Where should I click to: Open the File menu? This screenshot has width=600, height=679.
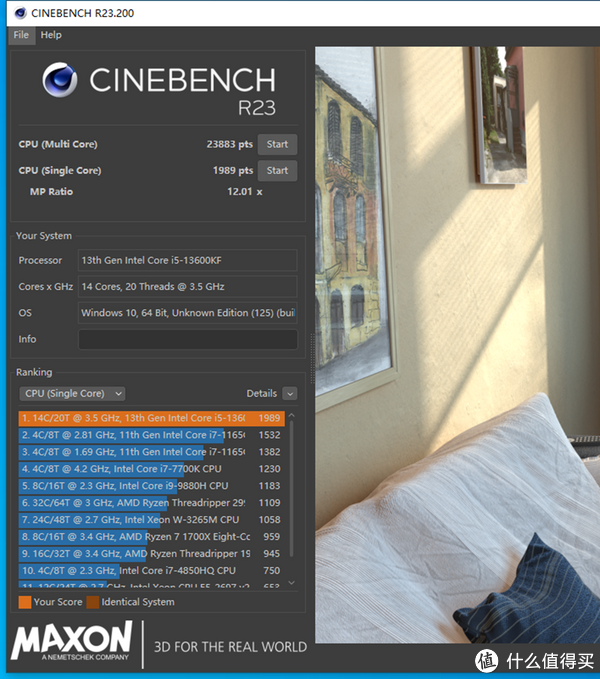(x=21, y=35)
